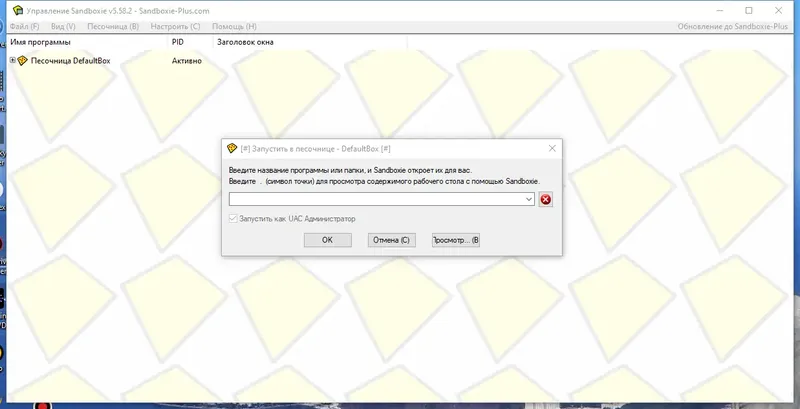The height and width of the screenshot is (409, 800).
Task: Maximize the Sandboxie control window
Action: click(748, 11)
